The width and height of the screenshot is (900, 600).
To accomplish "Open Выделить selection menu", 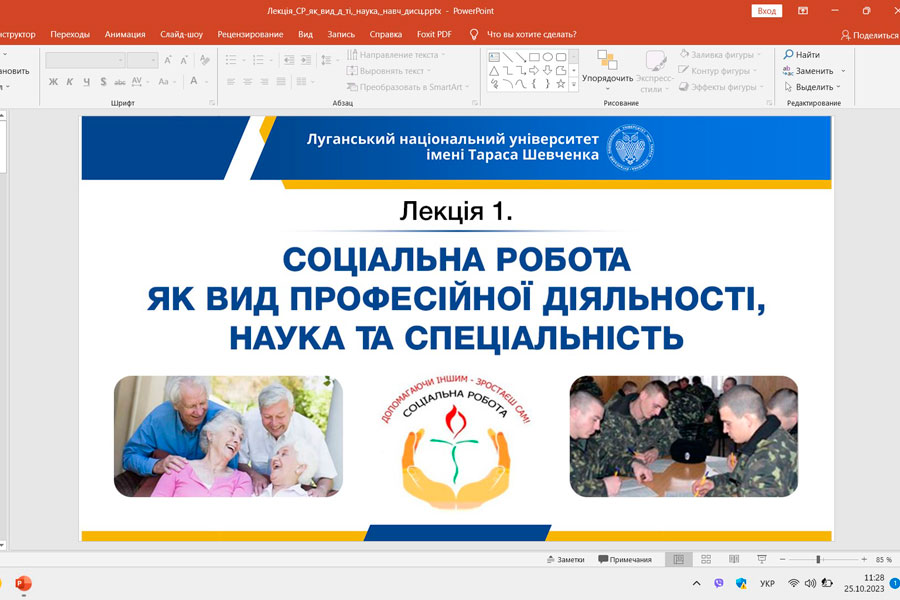I will pos(812,87).
